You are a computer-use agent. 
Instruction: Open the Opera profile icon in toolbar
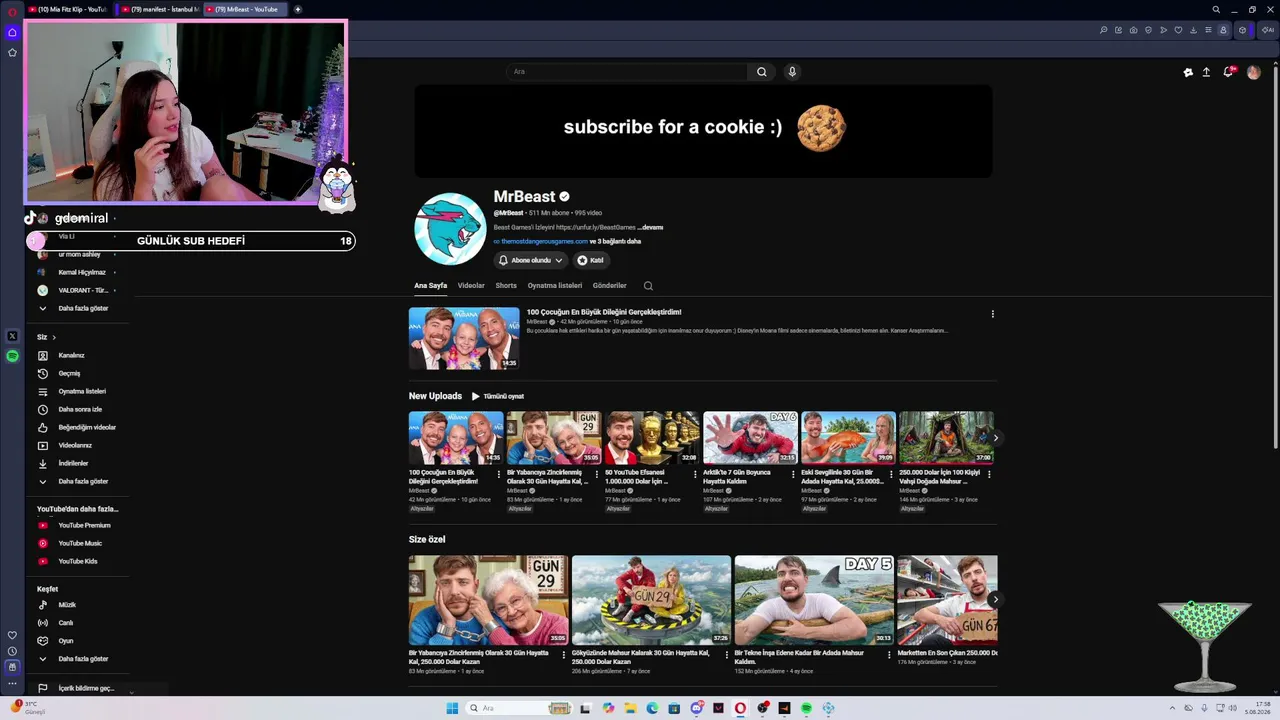pos(1222,30)
